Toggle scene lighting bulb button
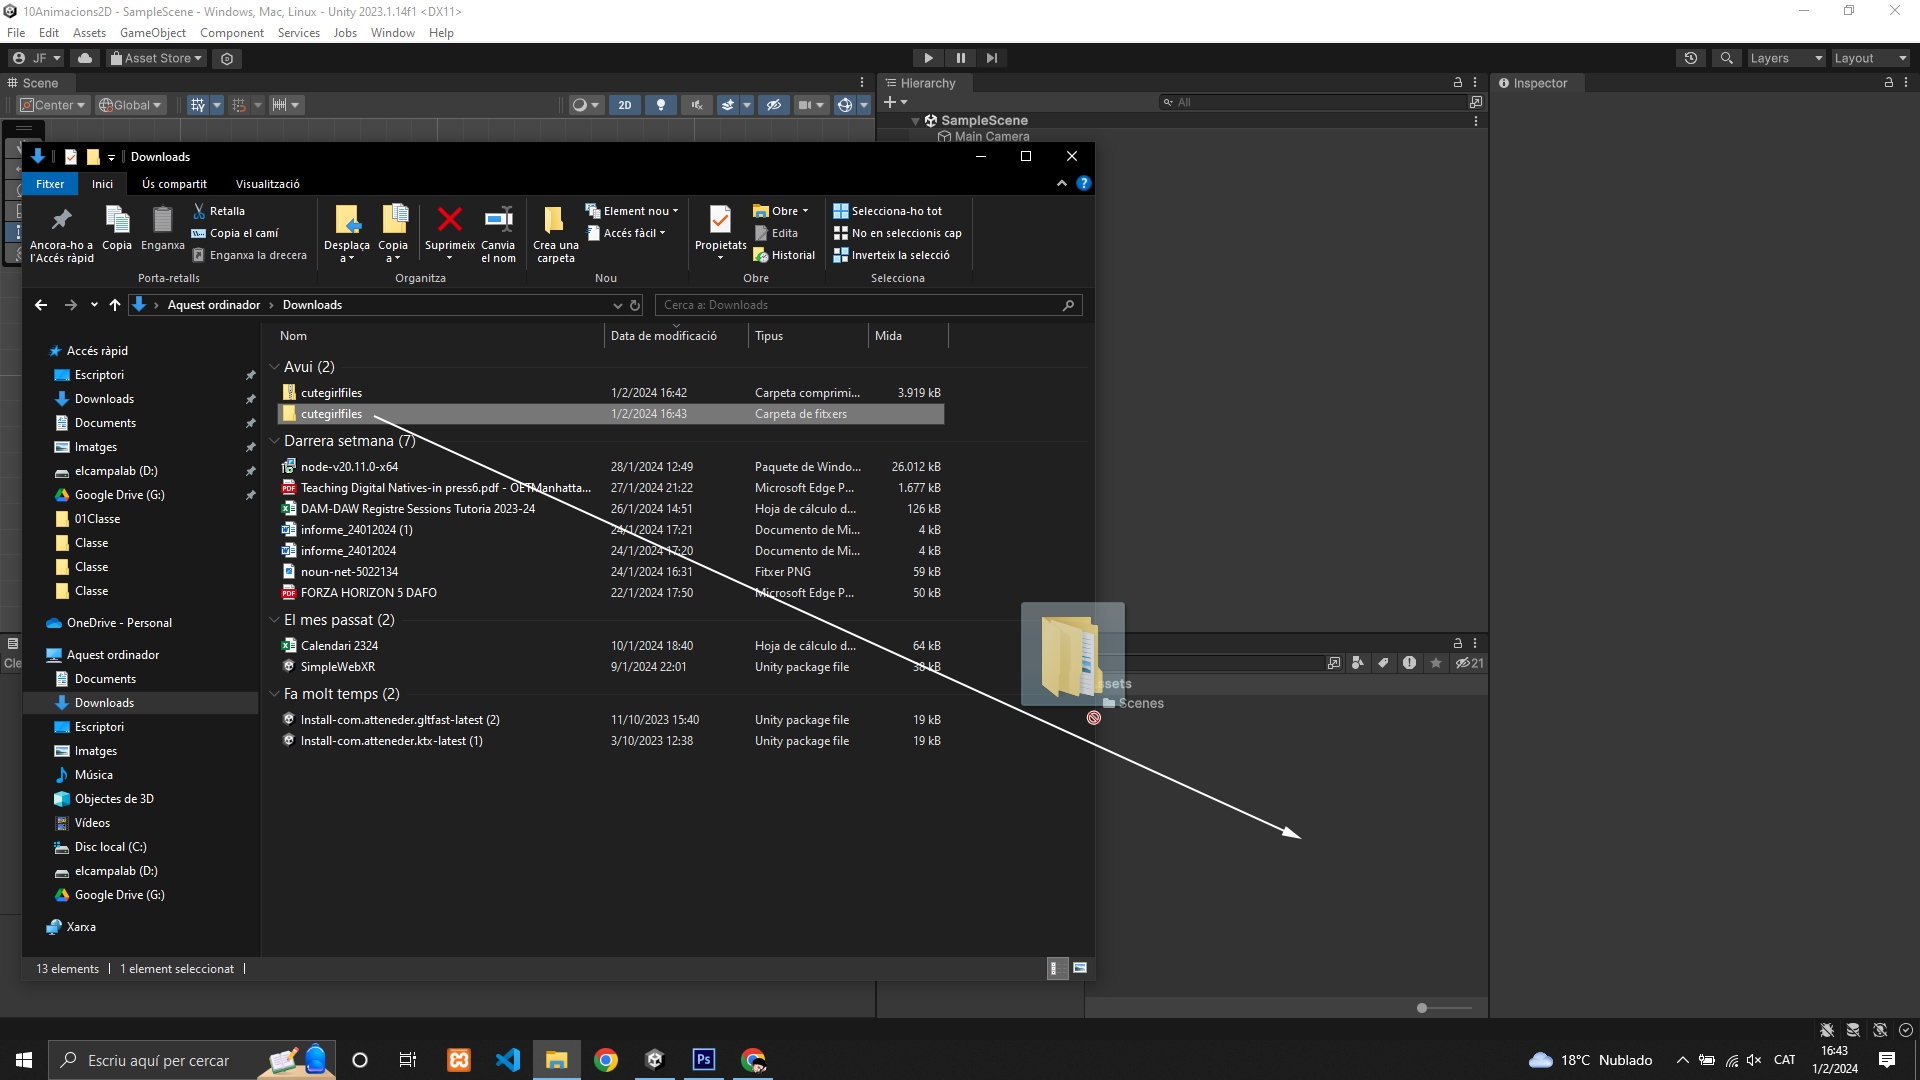The height and width of the screenshot is (1080, 1920). pyautogui.click(x=660, y=105)
